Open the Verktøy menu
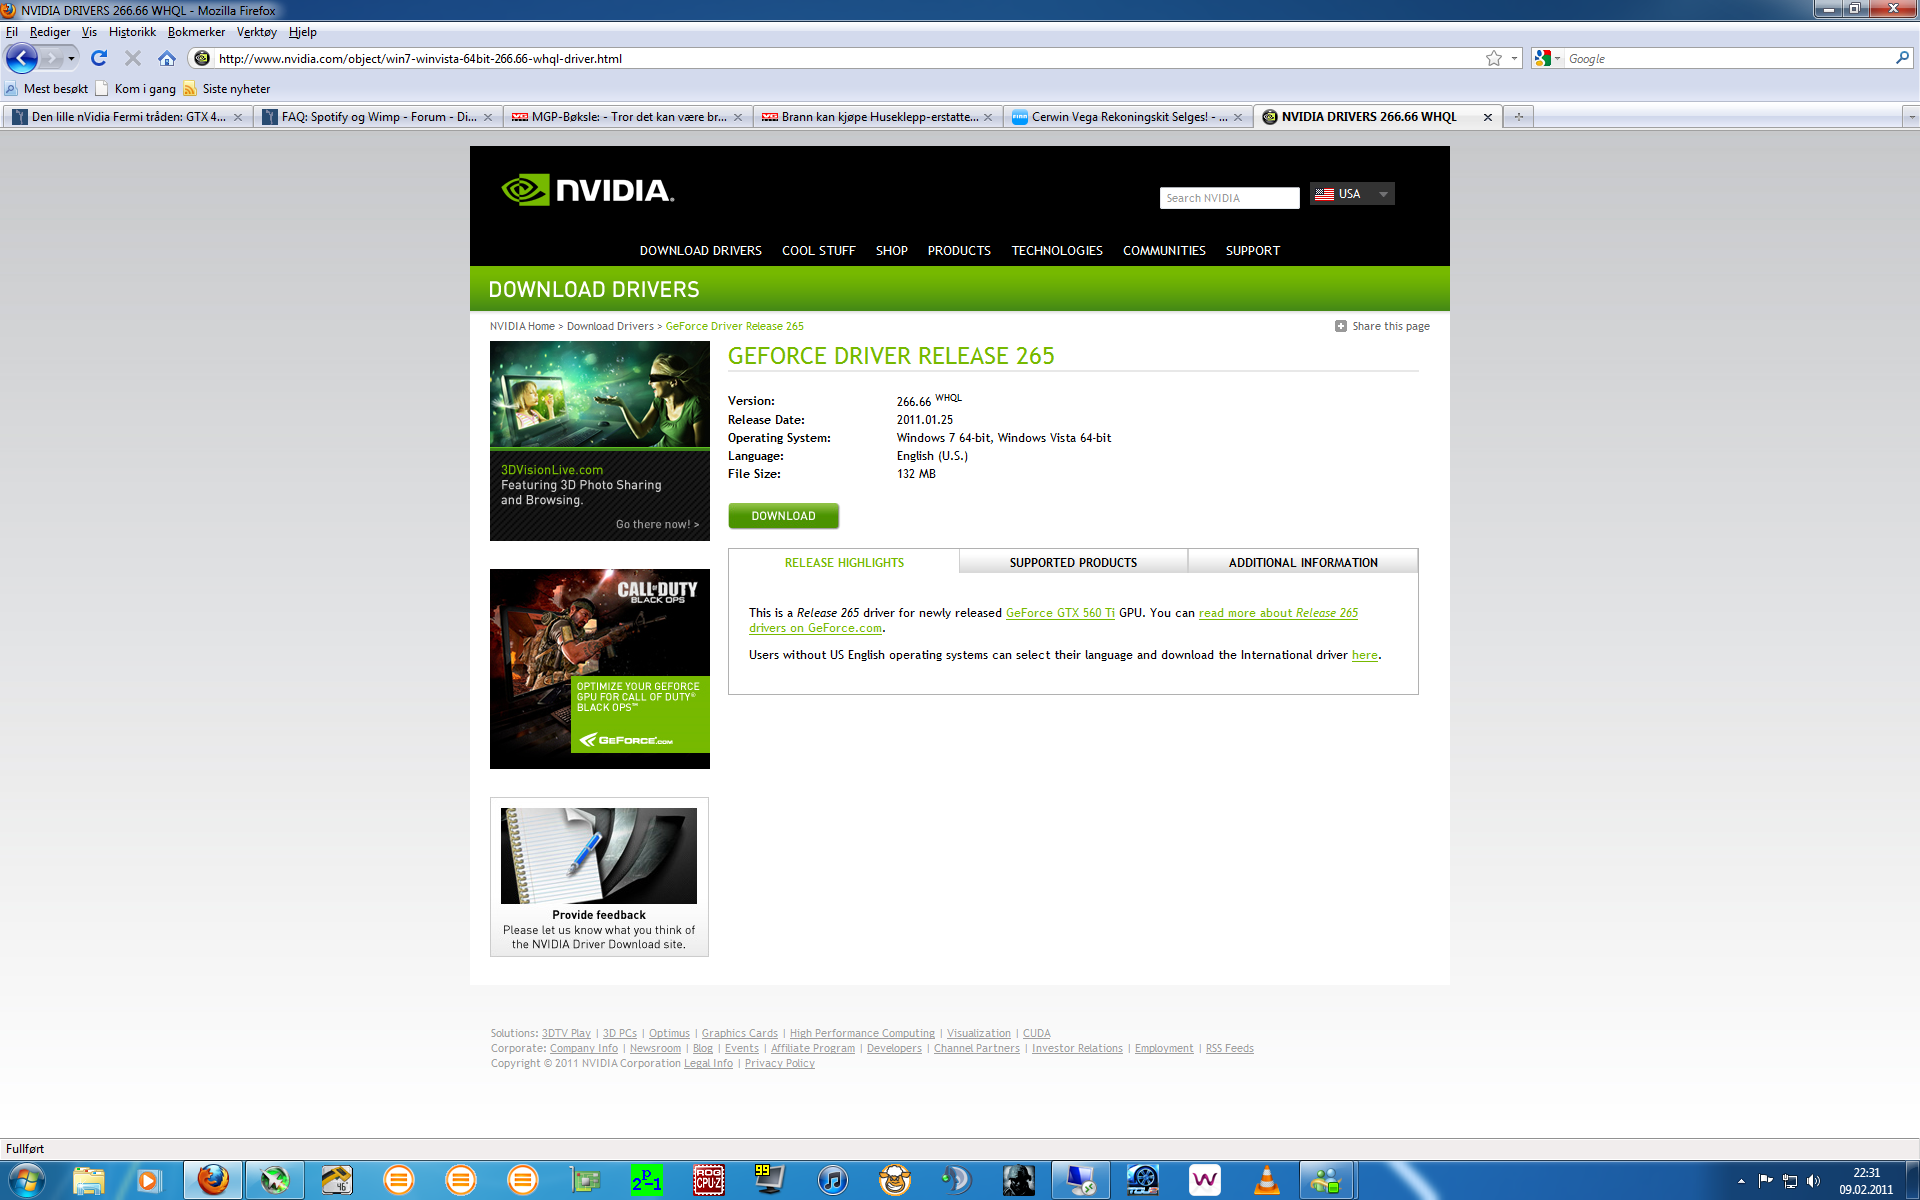The height and width of the screenshot is (1200, 1920). pyautogui.click(x=256, y=32)
